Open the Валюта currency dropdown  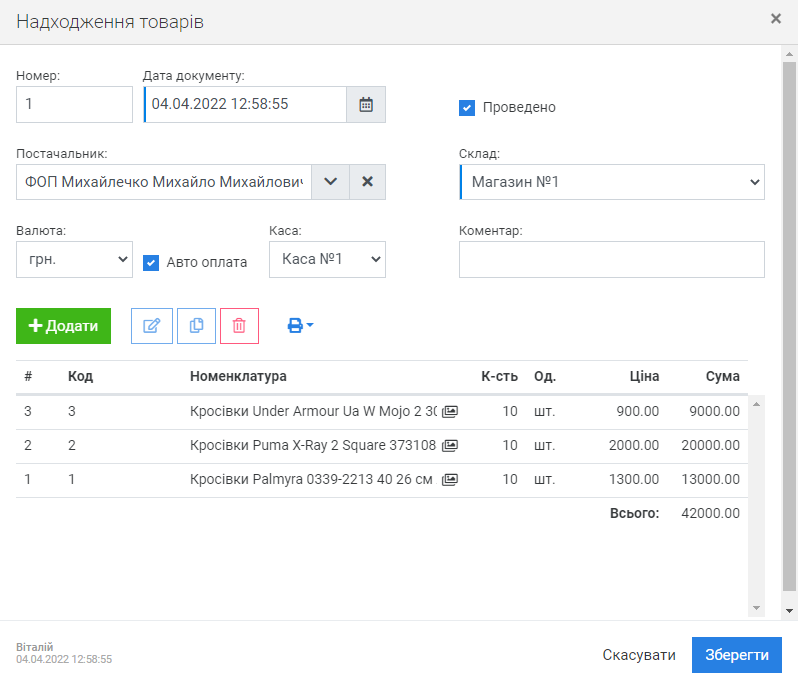[x=74, y=259]
